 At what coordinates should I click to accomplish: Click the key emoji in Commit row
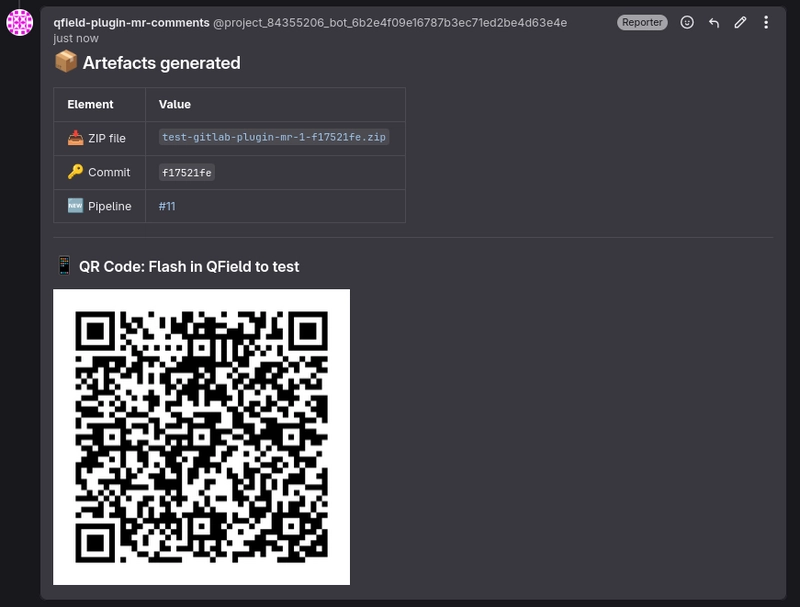click(x=75, y=172)
